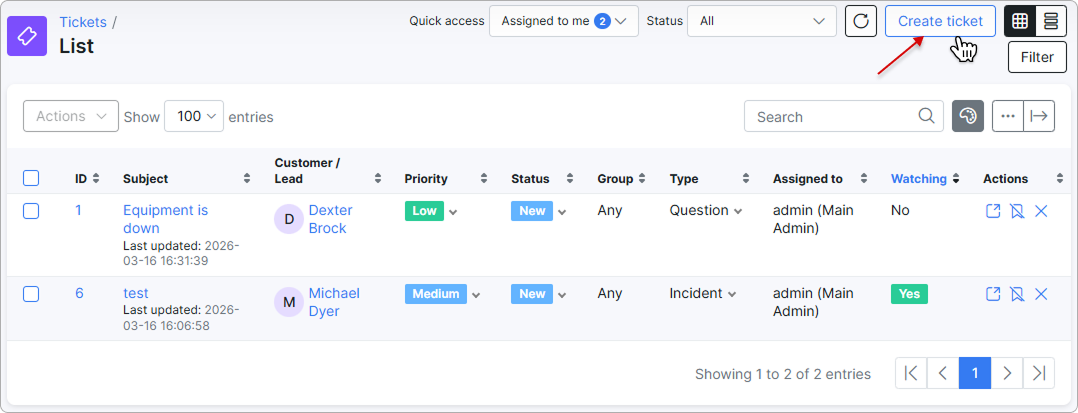Image resolution: width=1078 pixels, height=413 pixels.
Task: Sort by Actions column arrows
Action: click(x=1059, y=179)
